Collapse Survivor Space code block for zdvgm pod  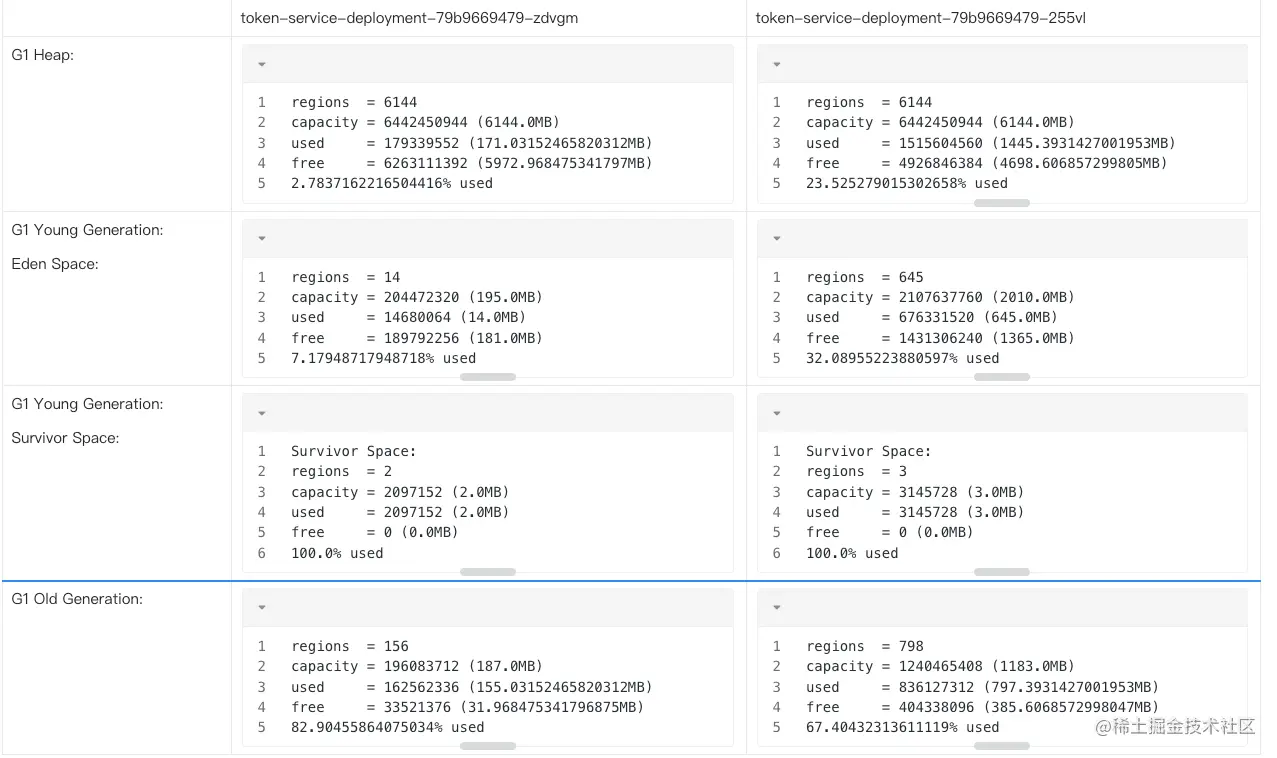262,413
